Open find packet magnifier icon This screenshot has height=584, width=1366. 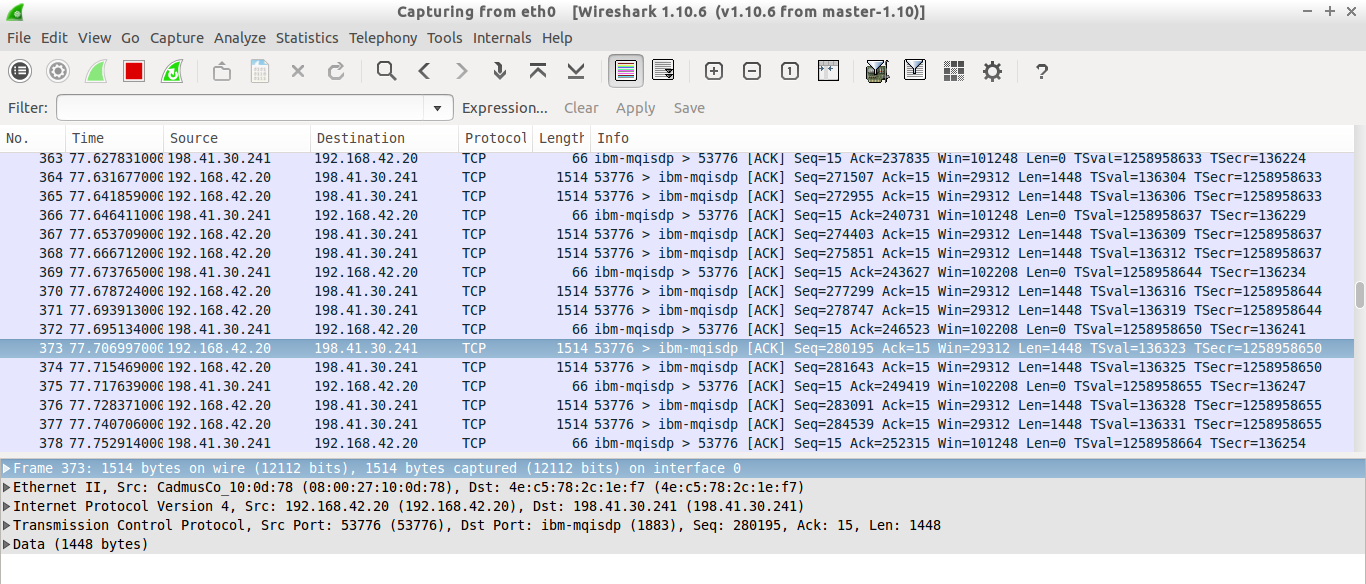click(386, 71)
